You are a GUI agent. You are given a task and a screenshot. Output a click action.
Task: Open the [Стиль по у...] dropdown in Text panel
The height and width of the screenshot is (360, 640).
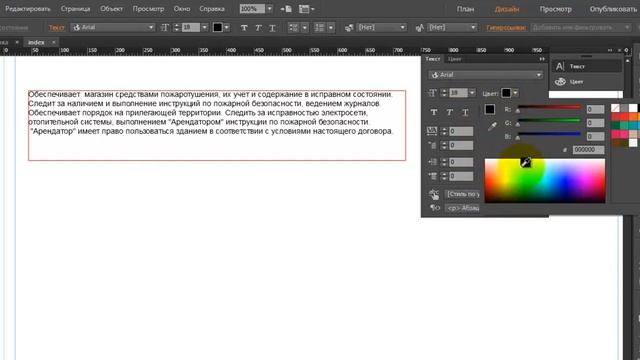tap(462, 194)
